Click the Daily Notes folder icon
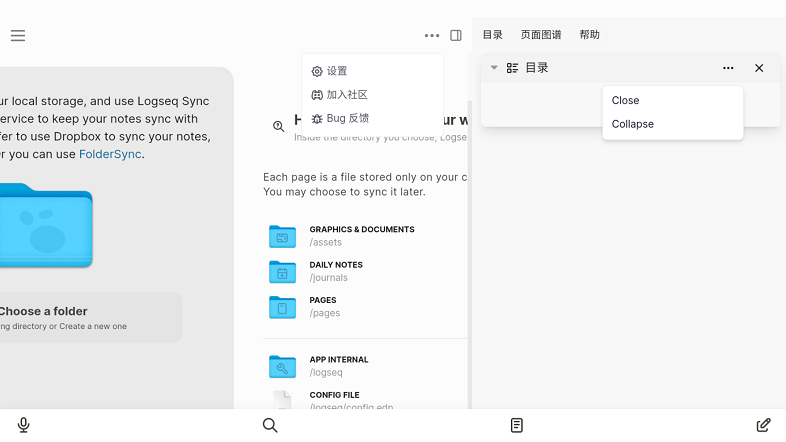Image resolution: width=786 pixels, height=442 pixels. coord(282,272)
